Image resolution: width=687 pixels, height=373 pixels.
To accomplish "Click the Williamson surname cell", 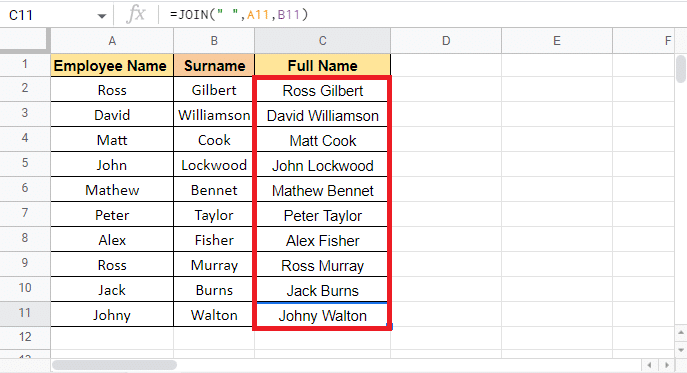I will [214, 115].
